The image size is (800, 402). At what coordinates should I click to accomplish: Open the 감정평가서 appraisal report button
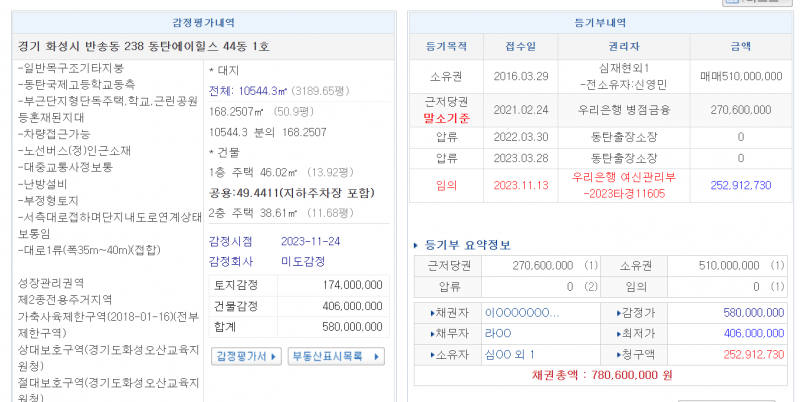tap(245, 356)
